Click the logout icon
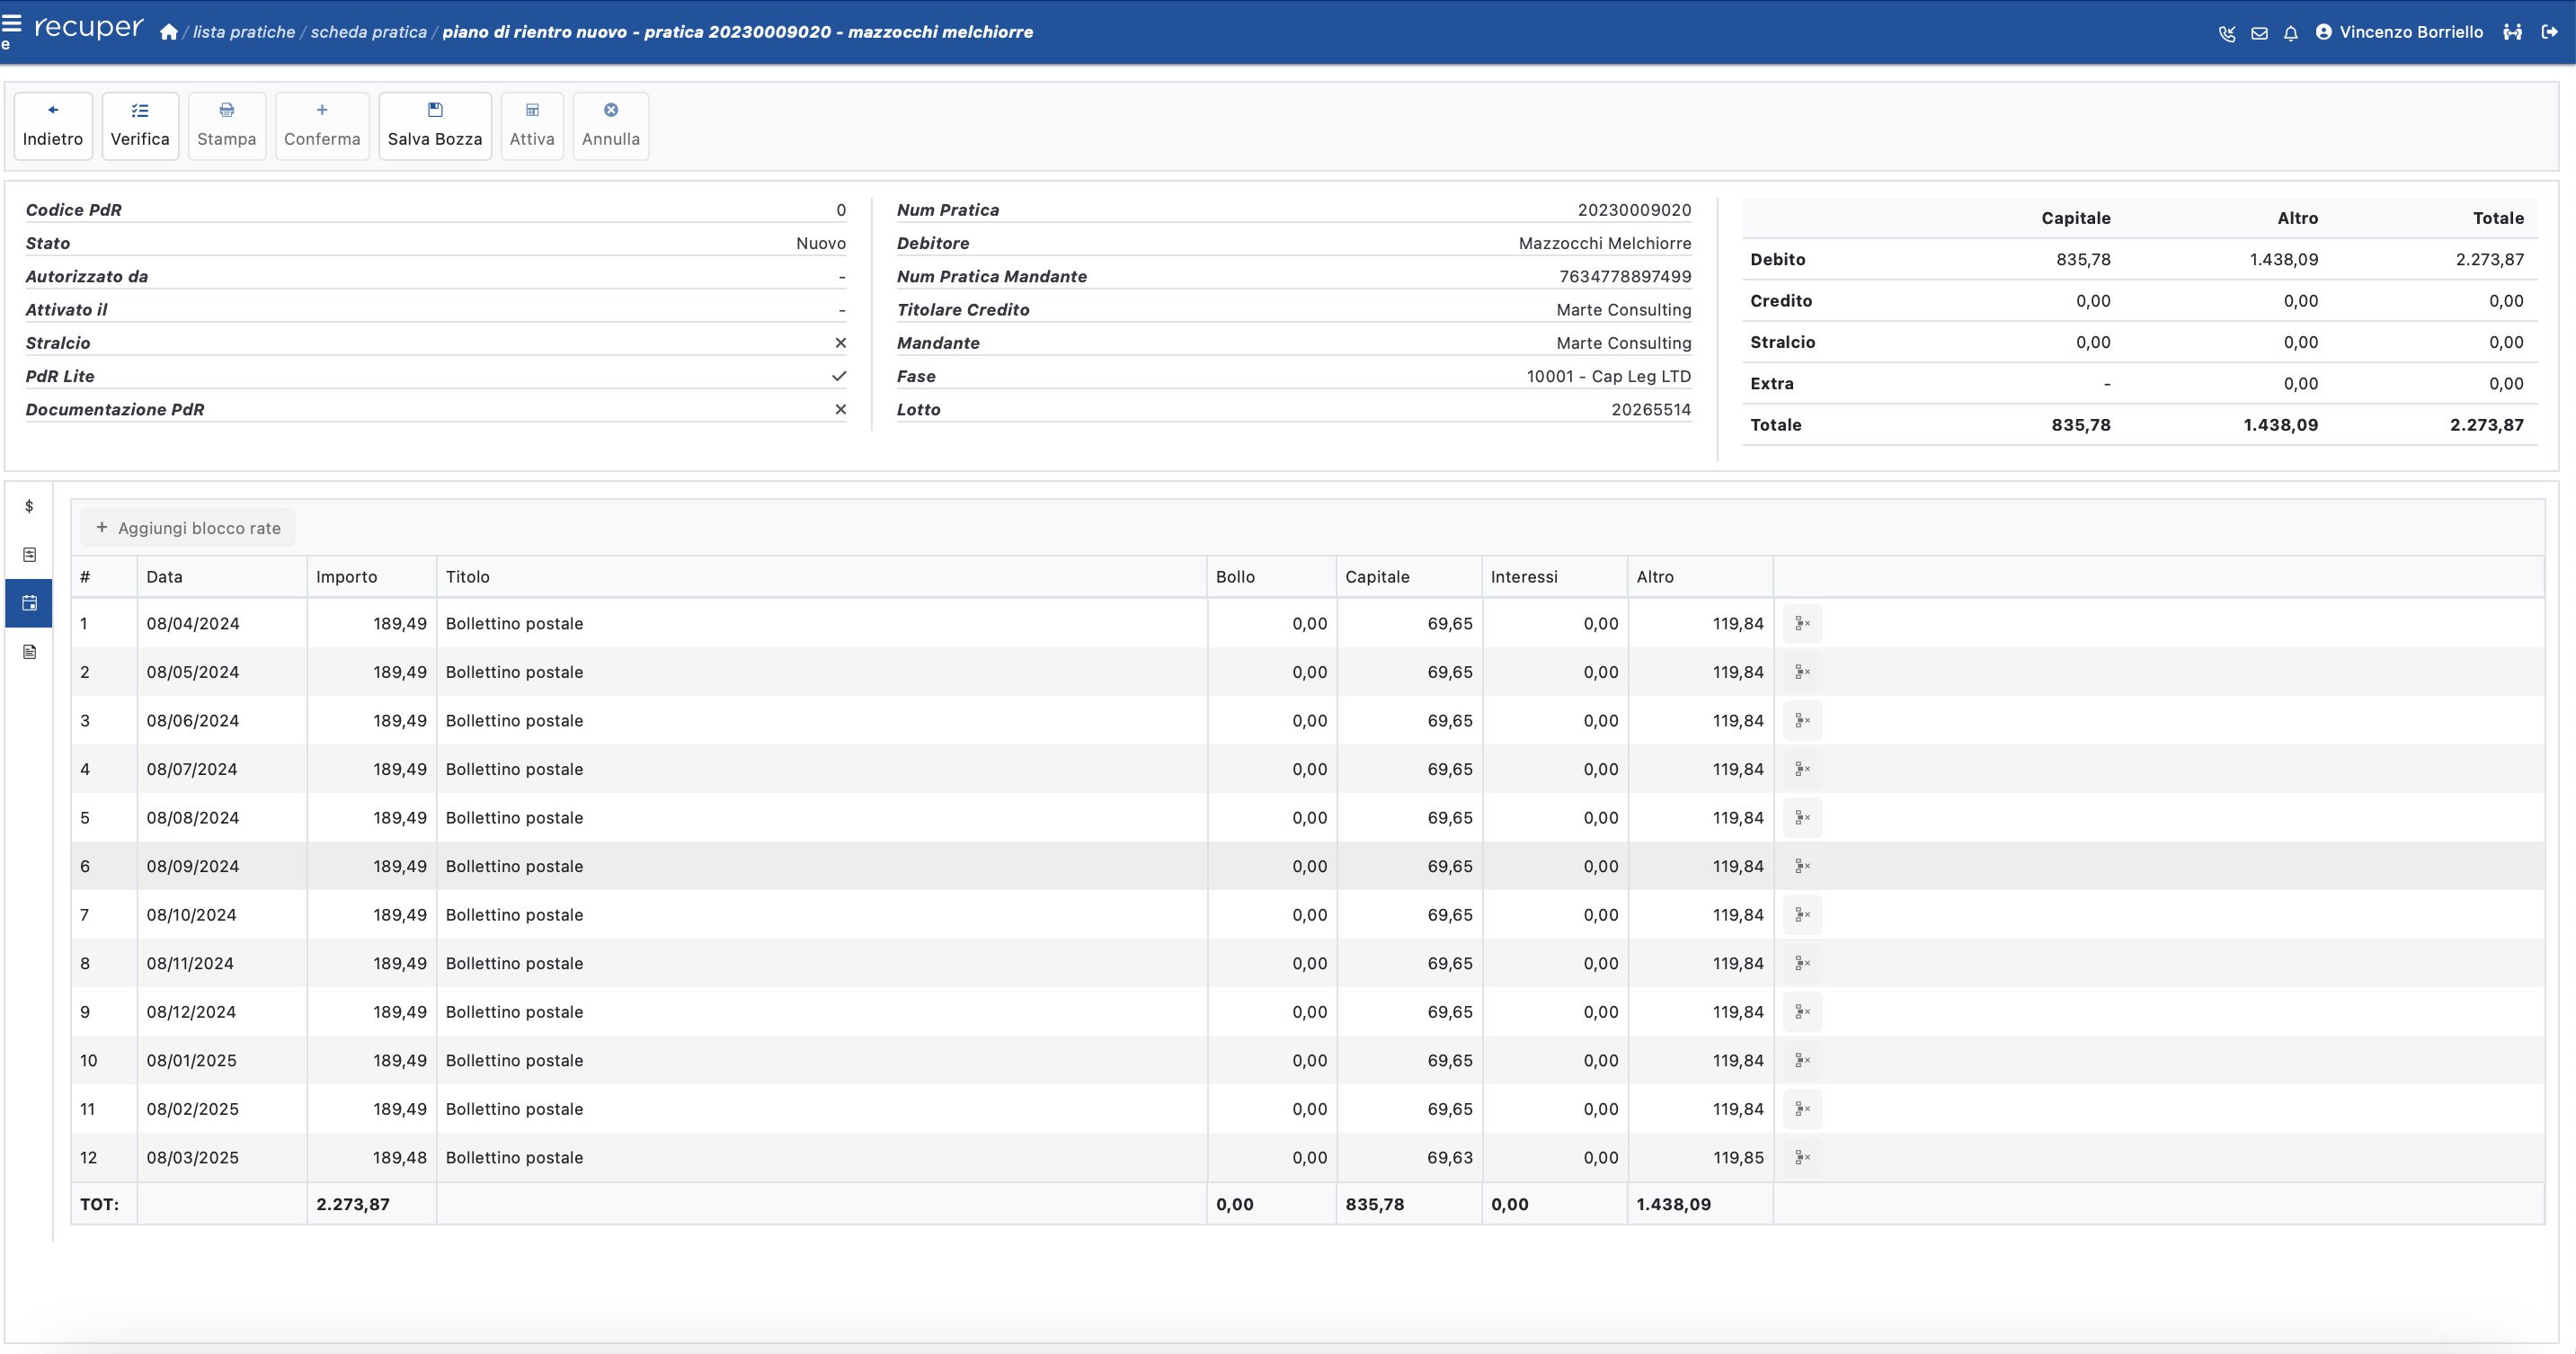The width and height of the screenshot is (2576, 1354). (2549, 32)
